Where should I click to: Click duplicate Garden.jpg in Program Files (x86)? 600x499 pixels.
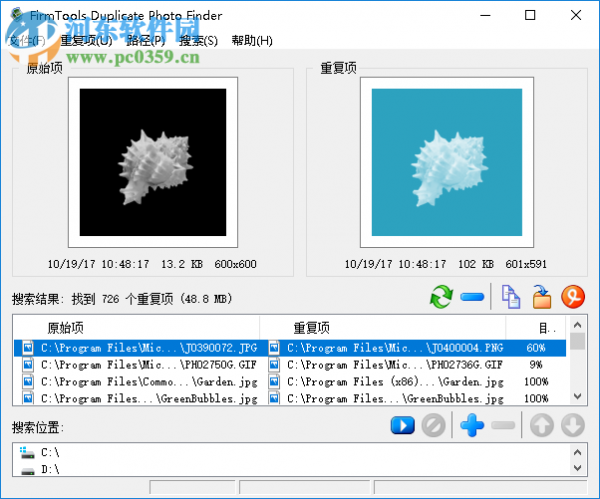pyautogui.click(x=395, y=382)
